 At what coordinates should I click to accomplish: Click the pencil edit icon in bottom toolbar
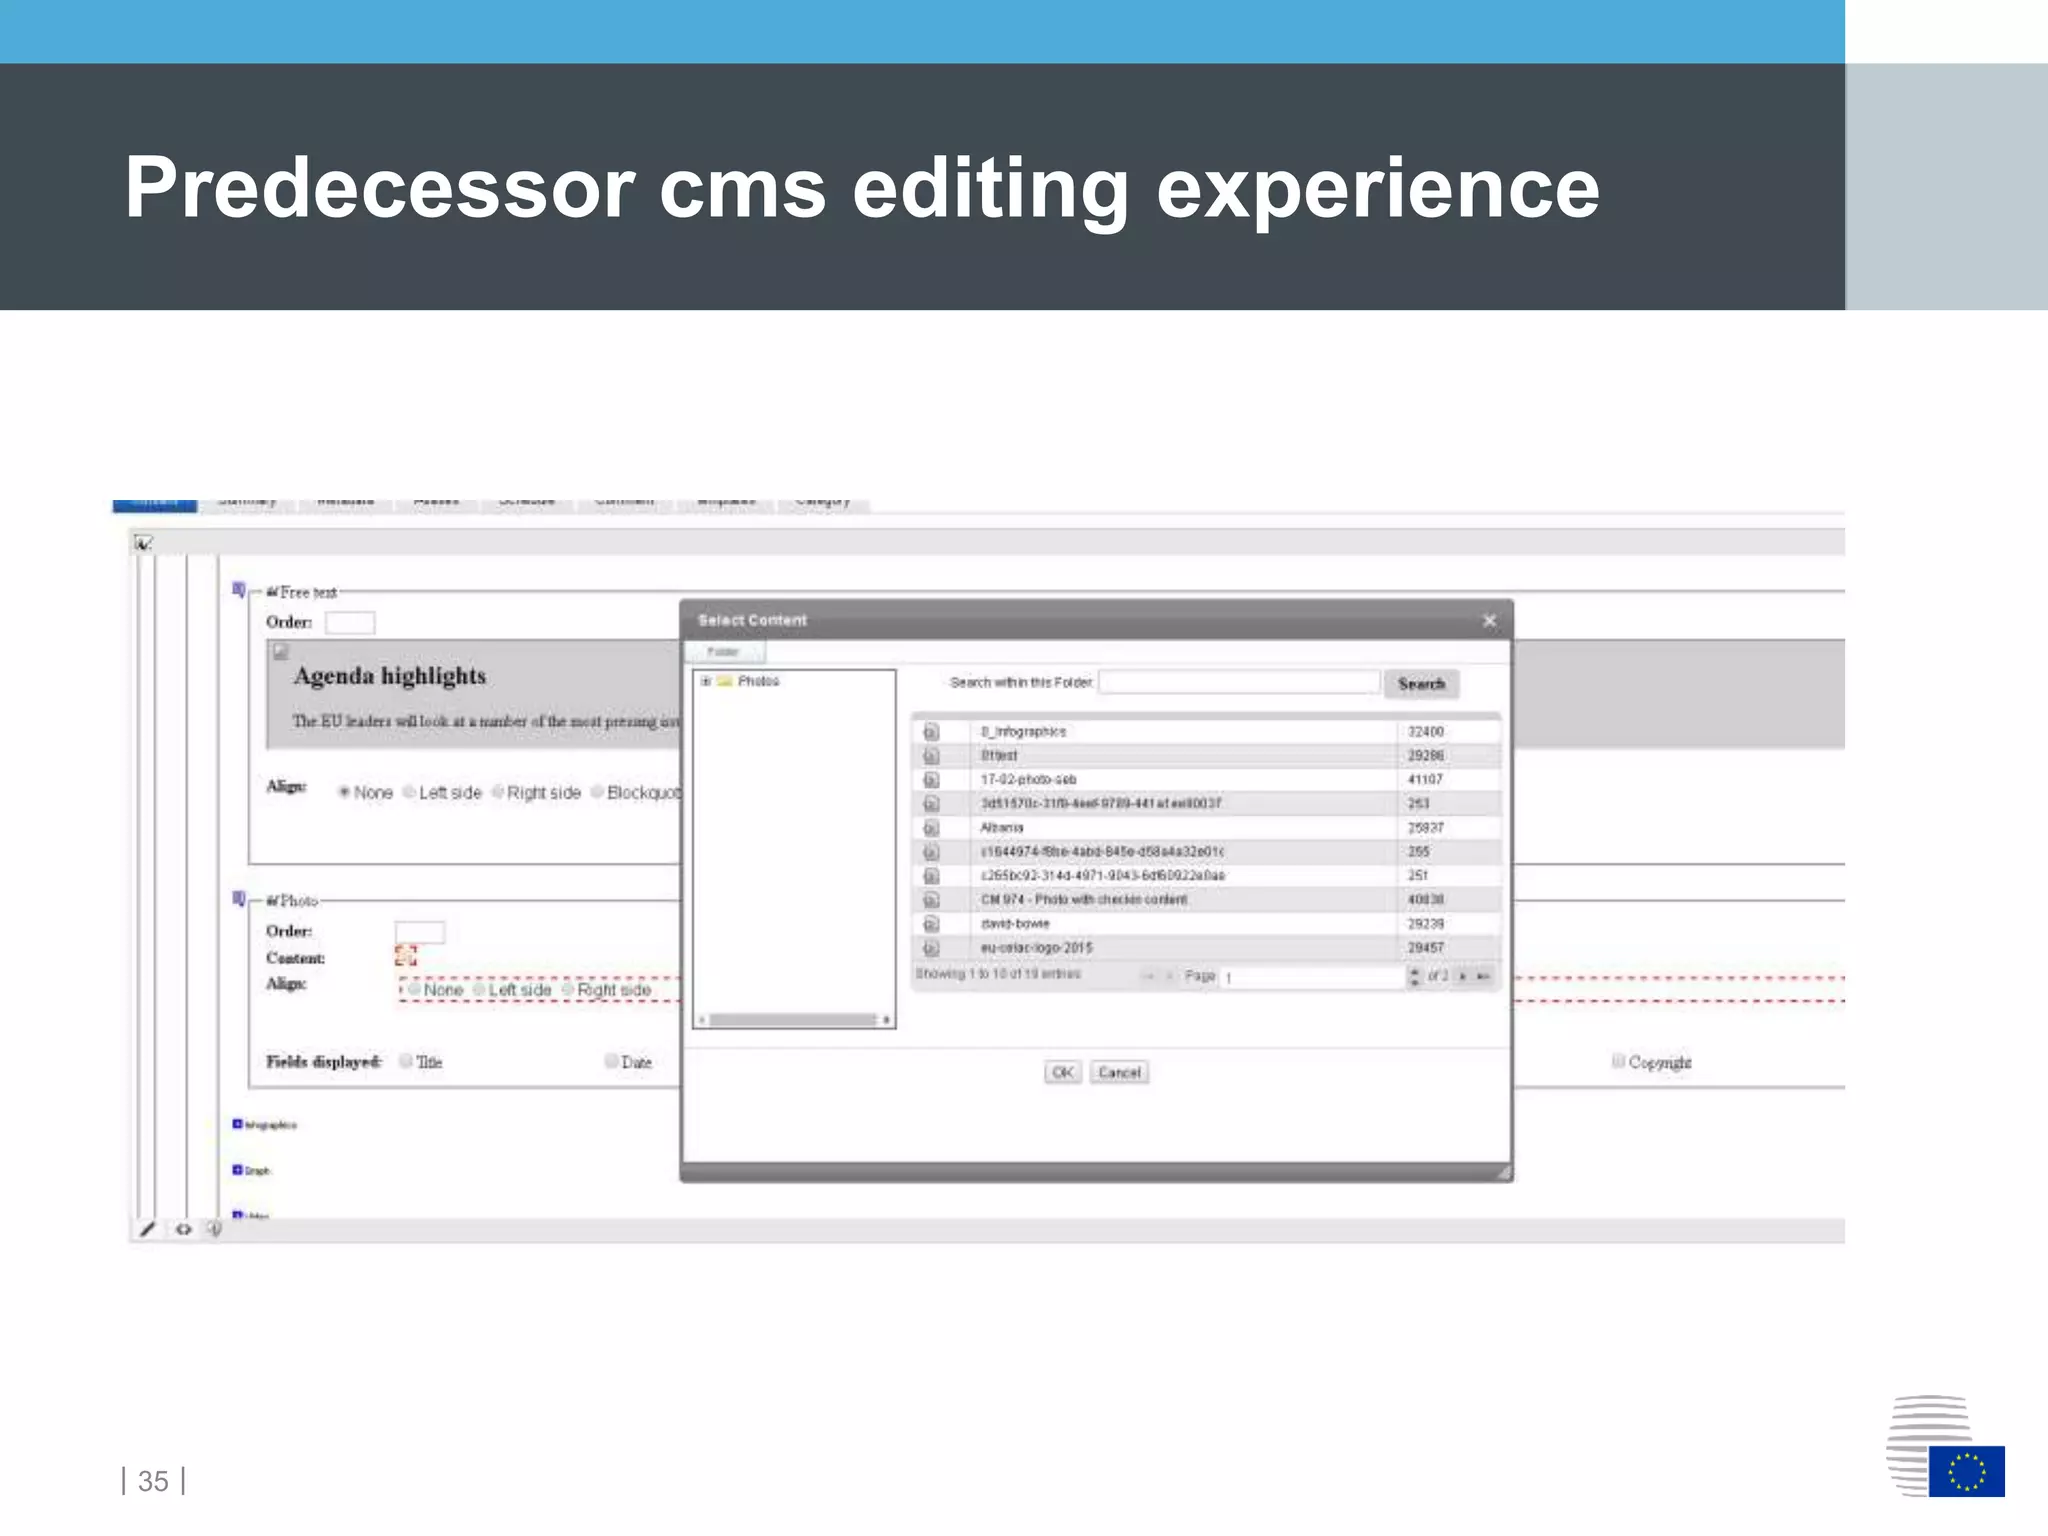(x=148, y=1229)
